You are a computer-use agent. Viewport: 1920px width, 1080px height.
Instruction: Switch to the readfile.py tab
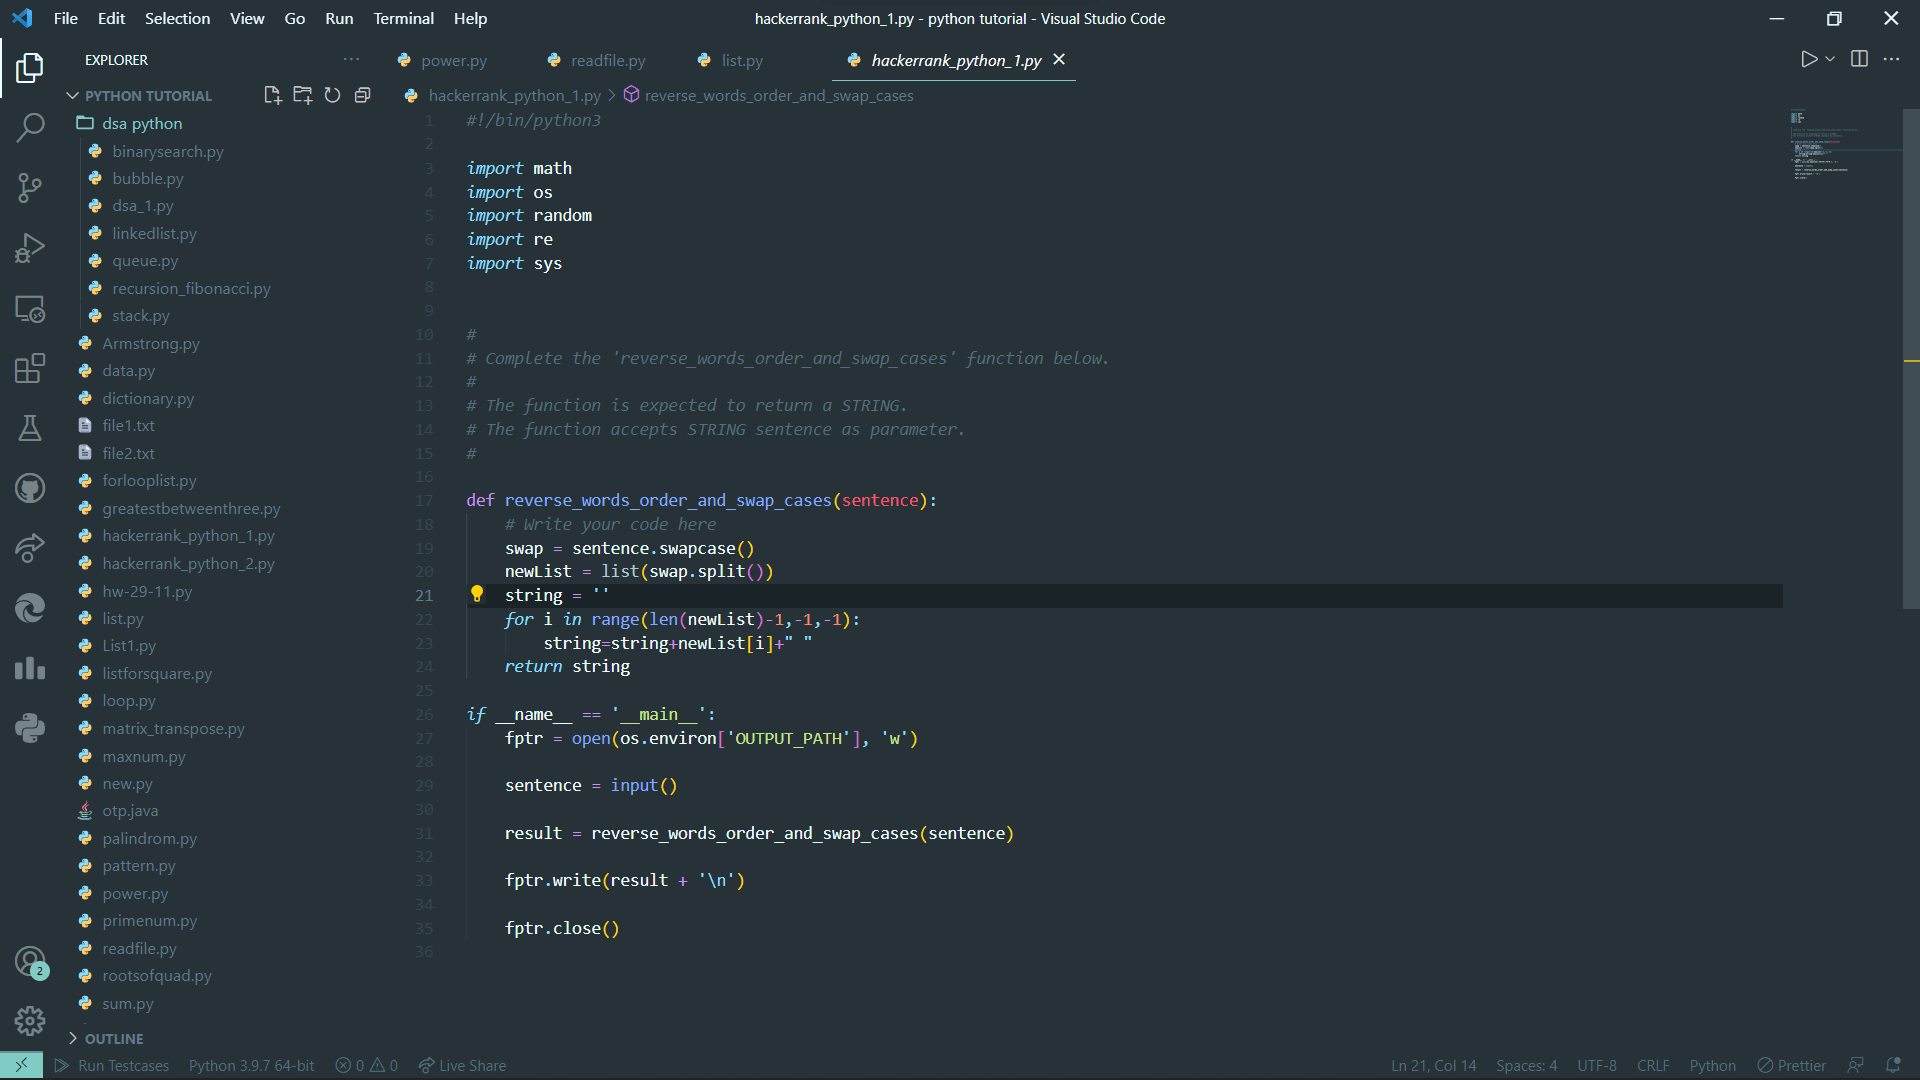(x=607, y=60)
